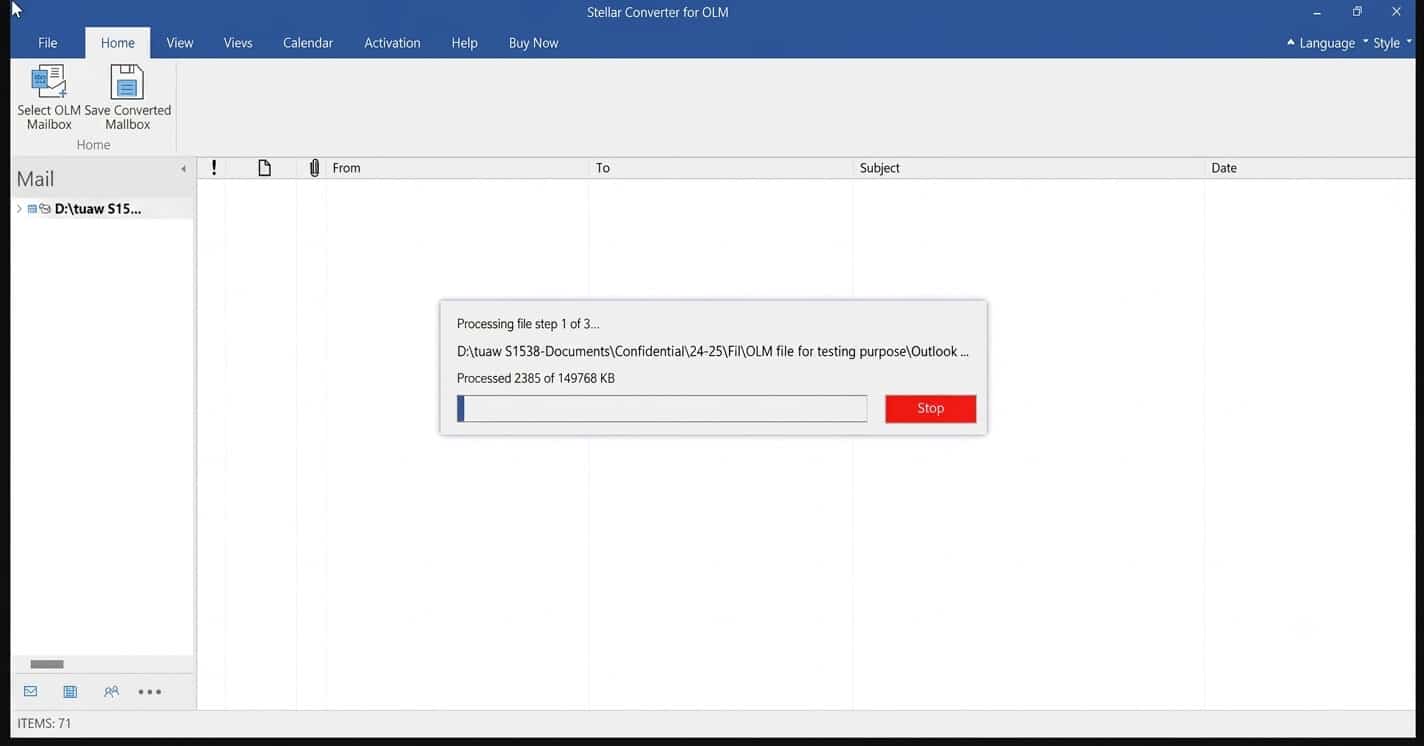
Task: Select the D:\tuaw S15... mailbox node
Action: click(98, 209)
